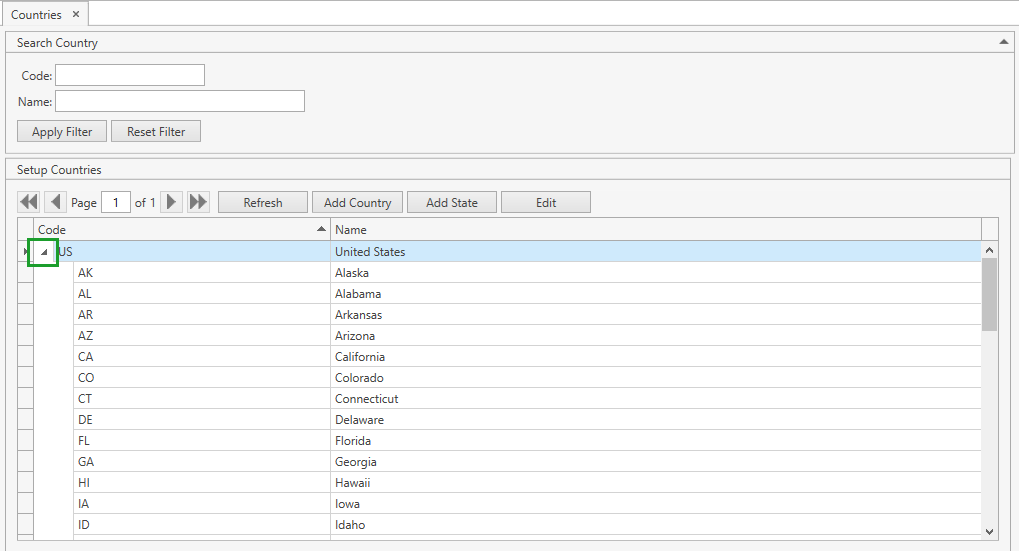This screenshot has height=551, width=1019.
Task: Collapse the US country row
Action: [x=43, y=252]
